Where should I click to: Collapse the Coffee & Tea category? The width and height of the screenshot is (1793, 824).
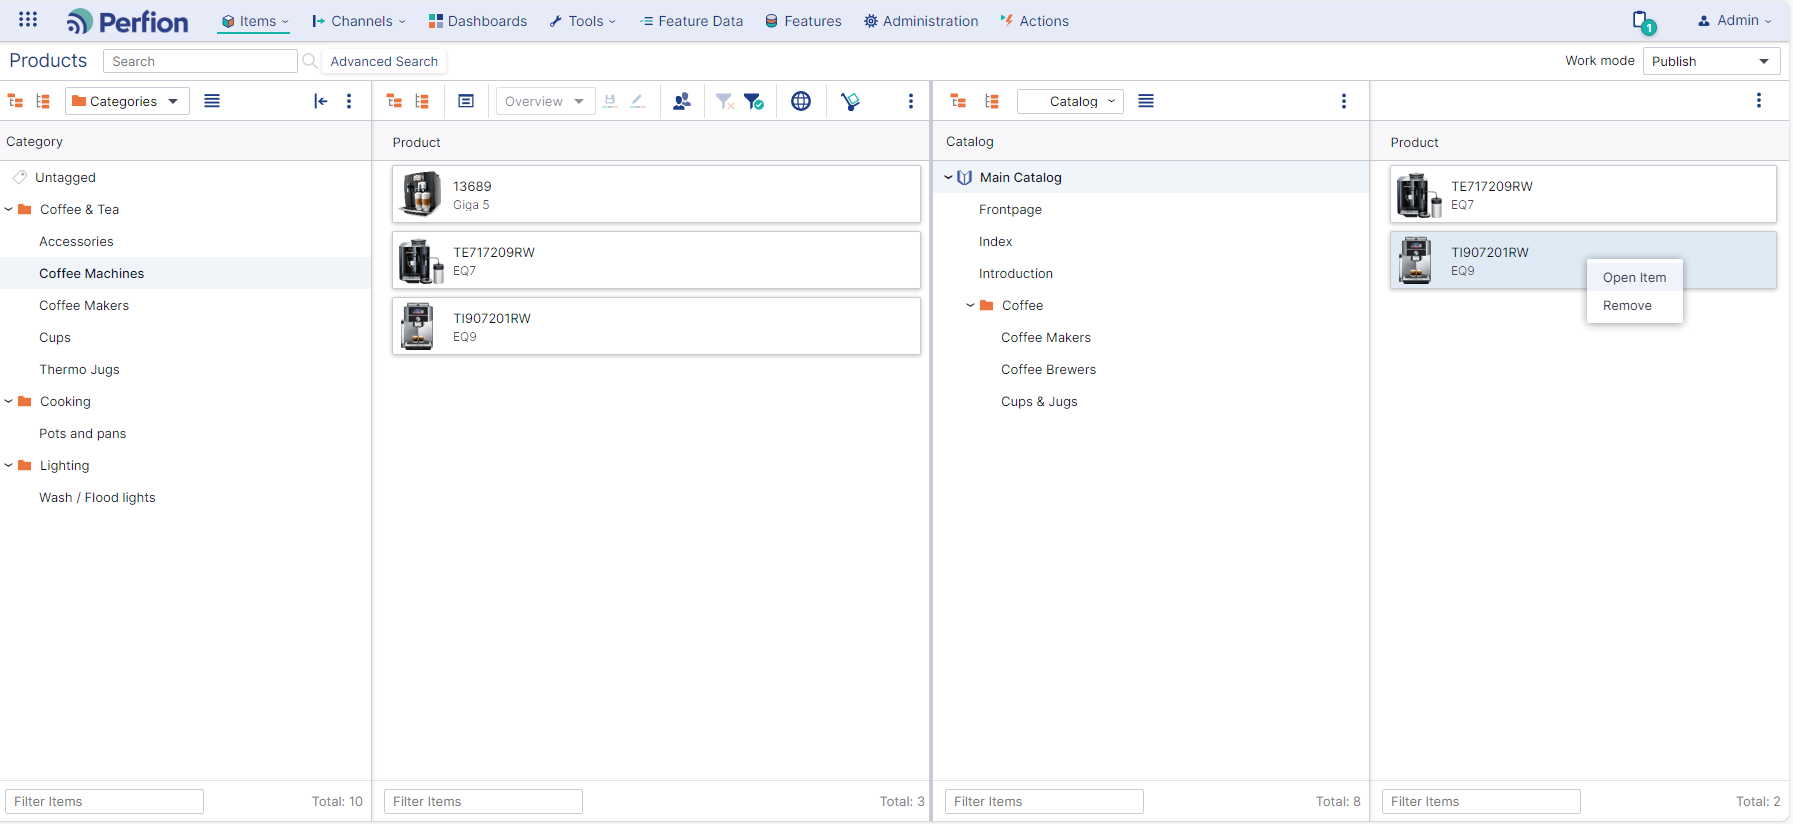click(x=9, y=209)
